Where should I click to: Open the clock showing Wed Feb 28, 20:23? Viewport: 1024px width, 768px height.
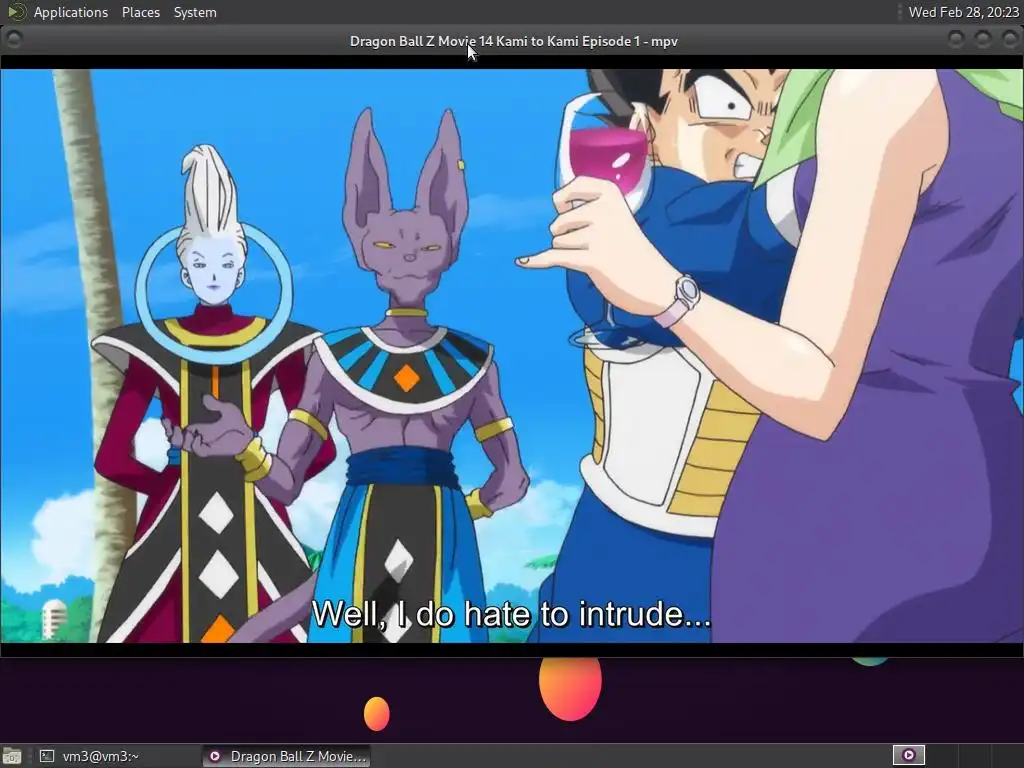(x=963, y=12)
